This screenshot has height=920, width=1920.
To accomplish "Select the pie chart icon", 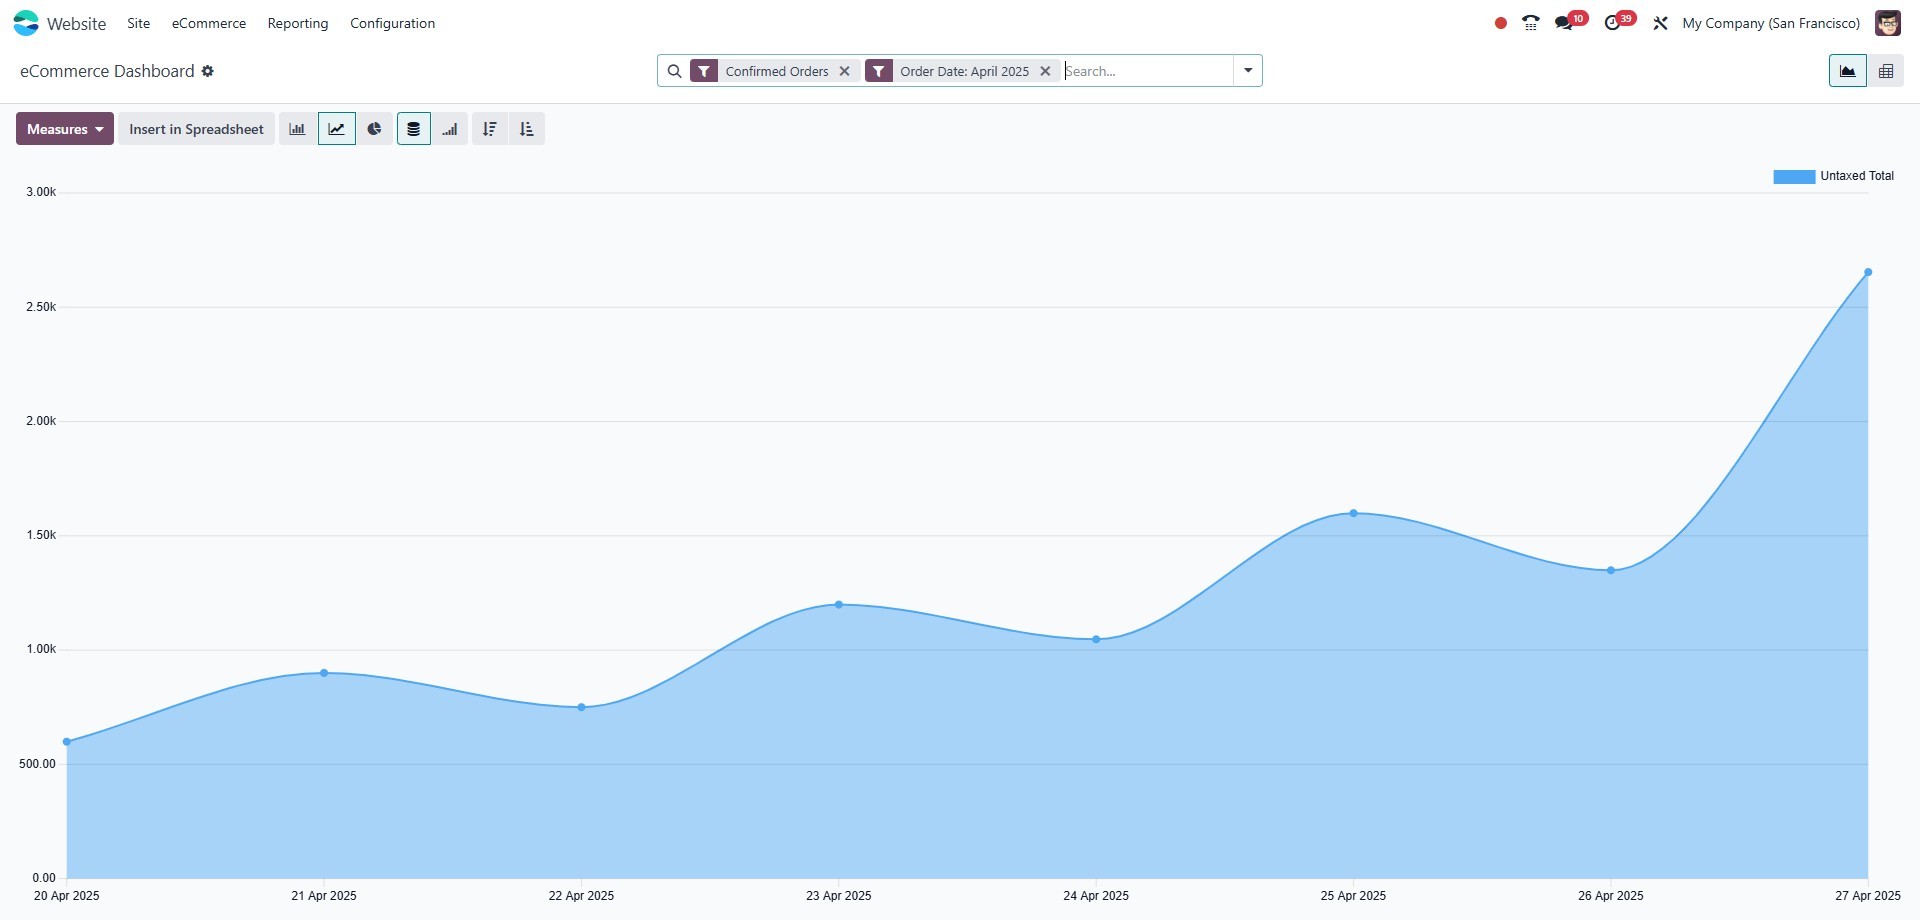I will 374,129.
